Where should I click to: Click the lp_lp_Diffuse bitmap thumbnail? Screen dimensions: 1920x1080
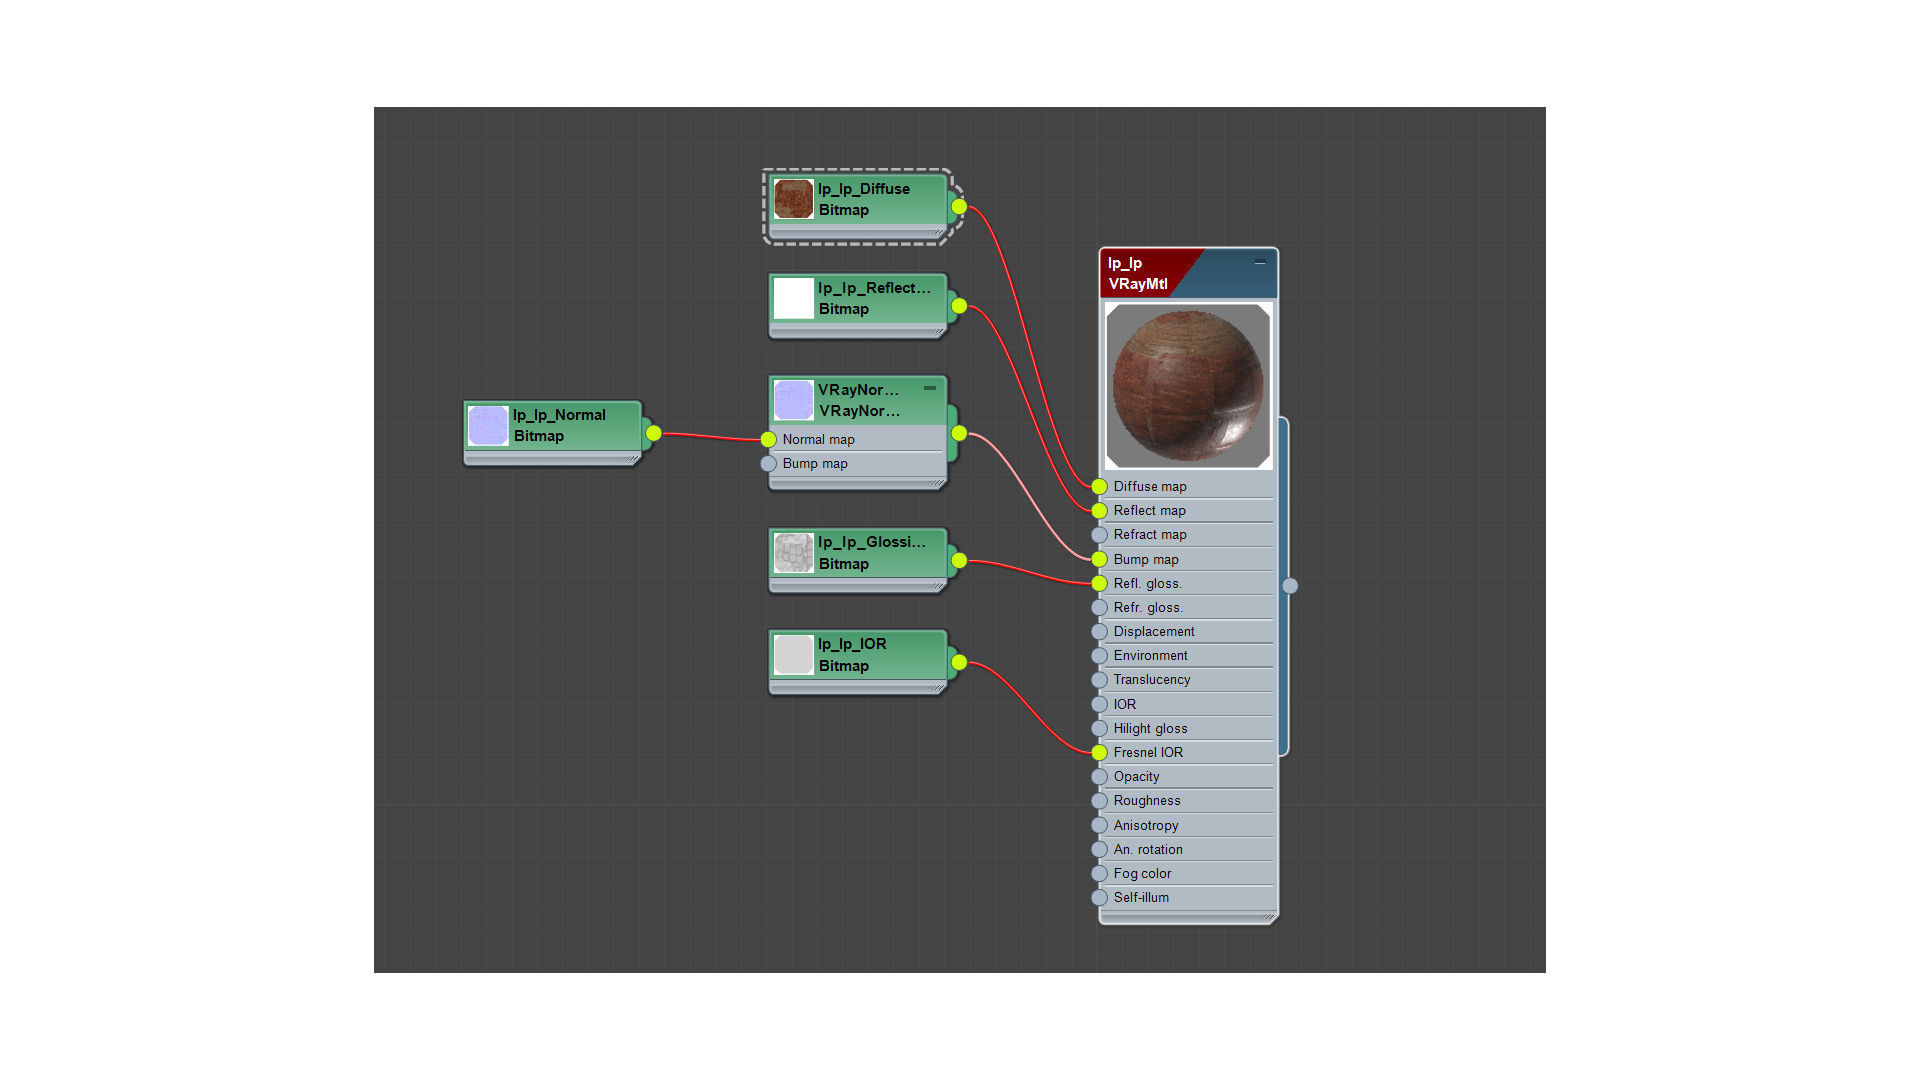[793, 199]
